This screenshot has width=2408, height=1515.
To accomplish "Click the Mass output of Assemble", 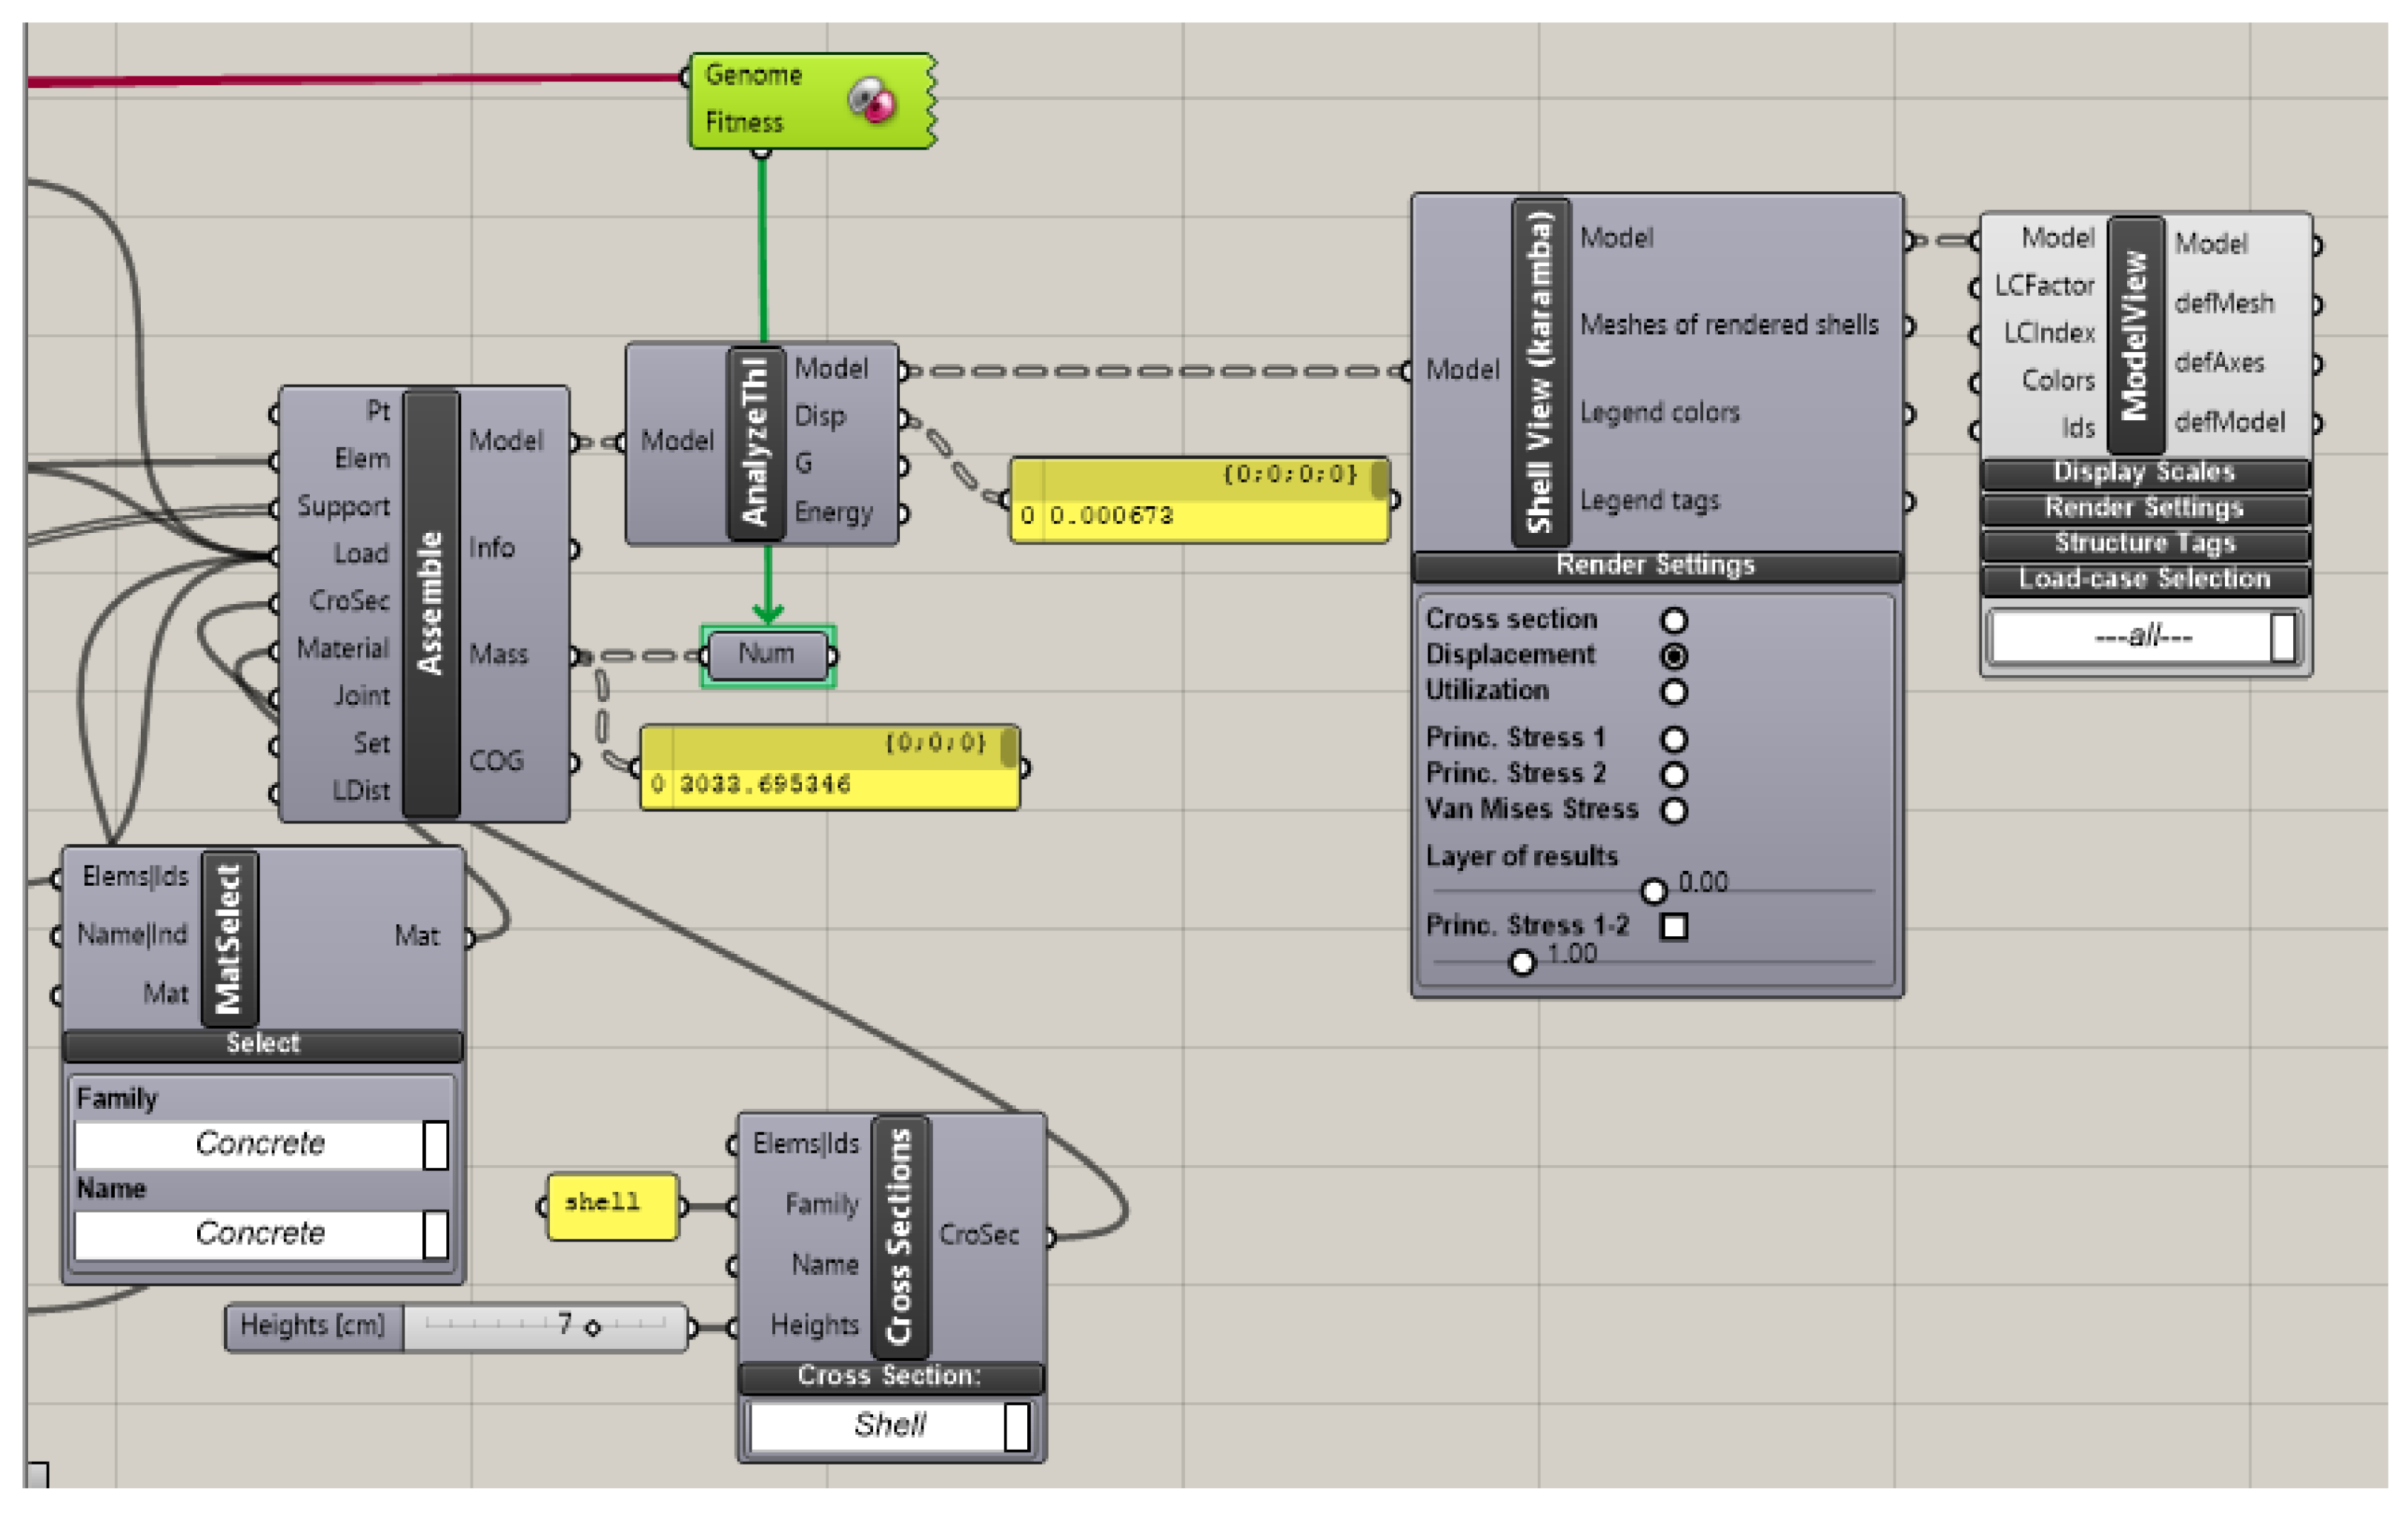I will [498, 654].
